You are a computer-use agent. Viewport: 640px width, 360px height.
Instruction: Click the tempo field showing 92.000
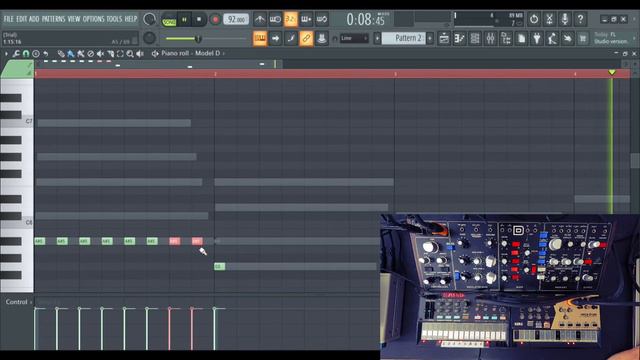pos(236,19)
